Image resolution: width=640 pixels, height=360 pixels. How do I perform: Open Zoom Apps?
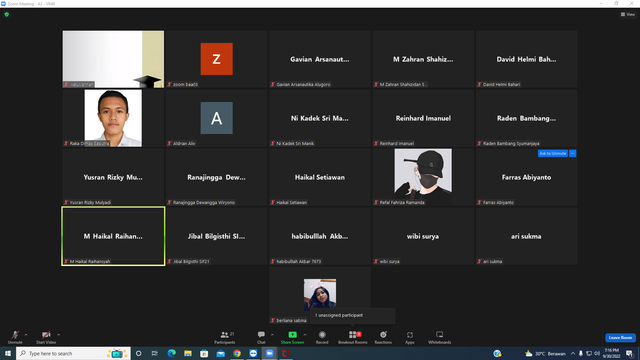[x=410, y=337]
